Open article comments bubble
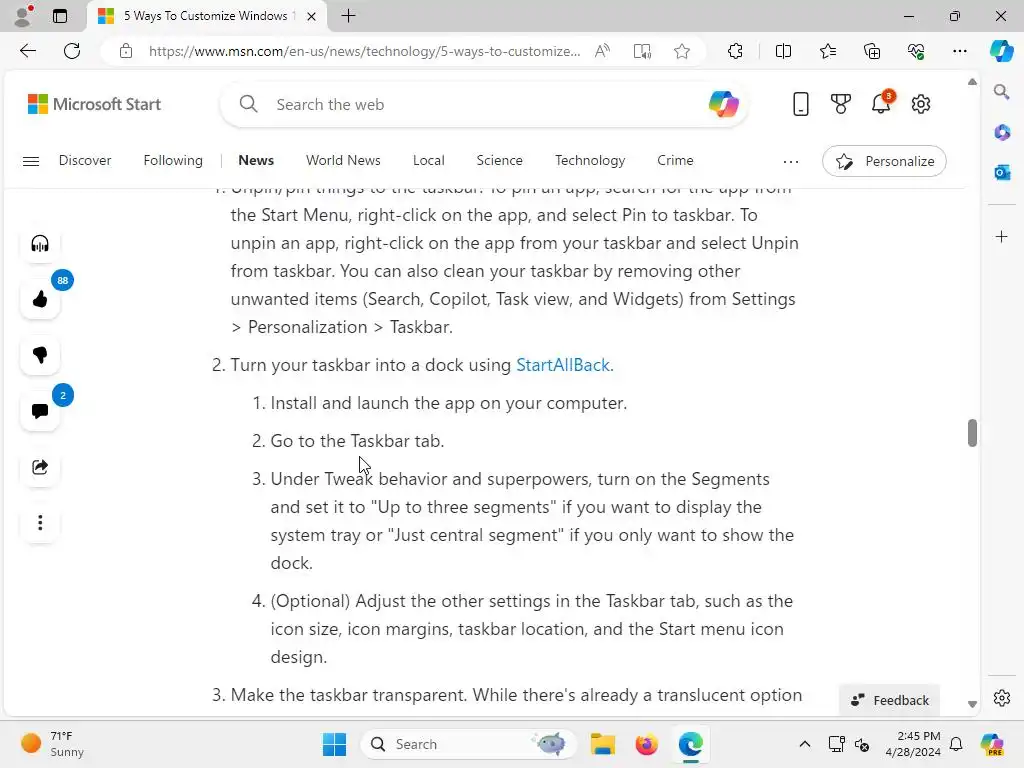Image resolution: width=1024 pixels, height=768 pixels. (x=40, y=411)
